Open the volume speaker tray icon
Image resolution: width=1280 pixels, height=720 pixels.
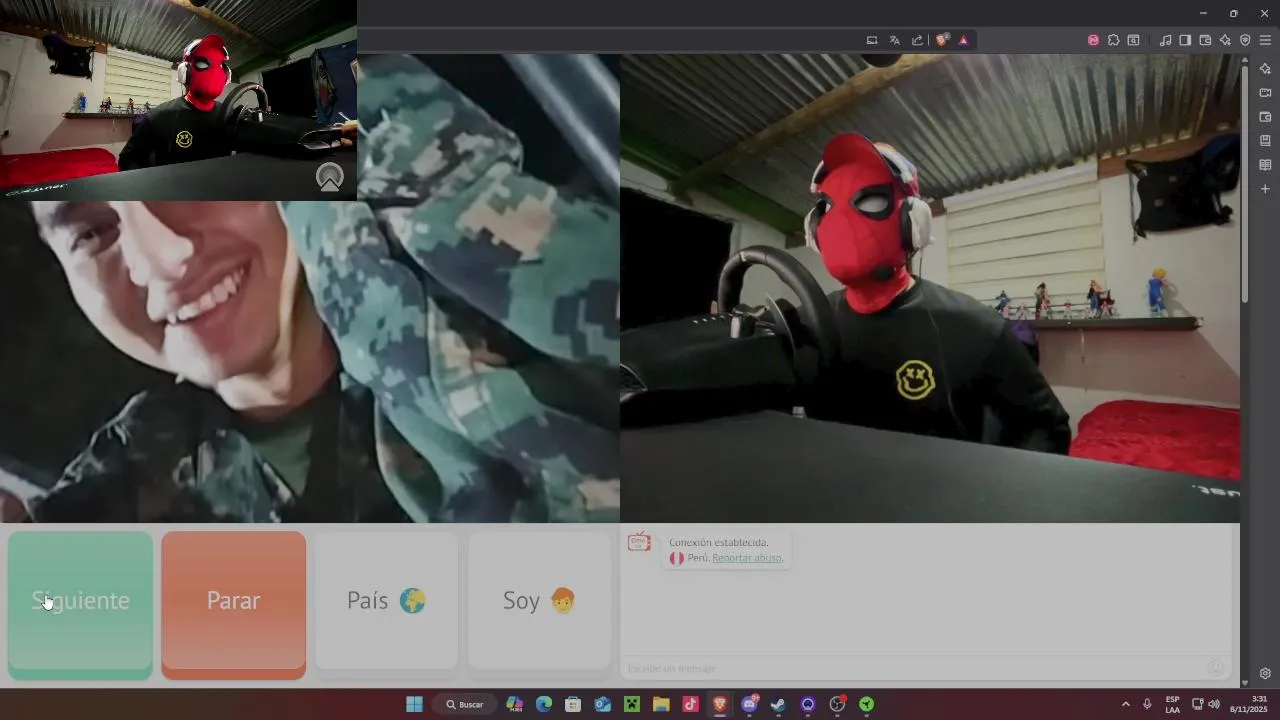1214,704
